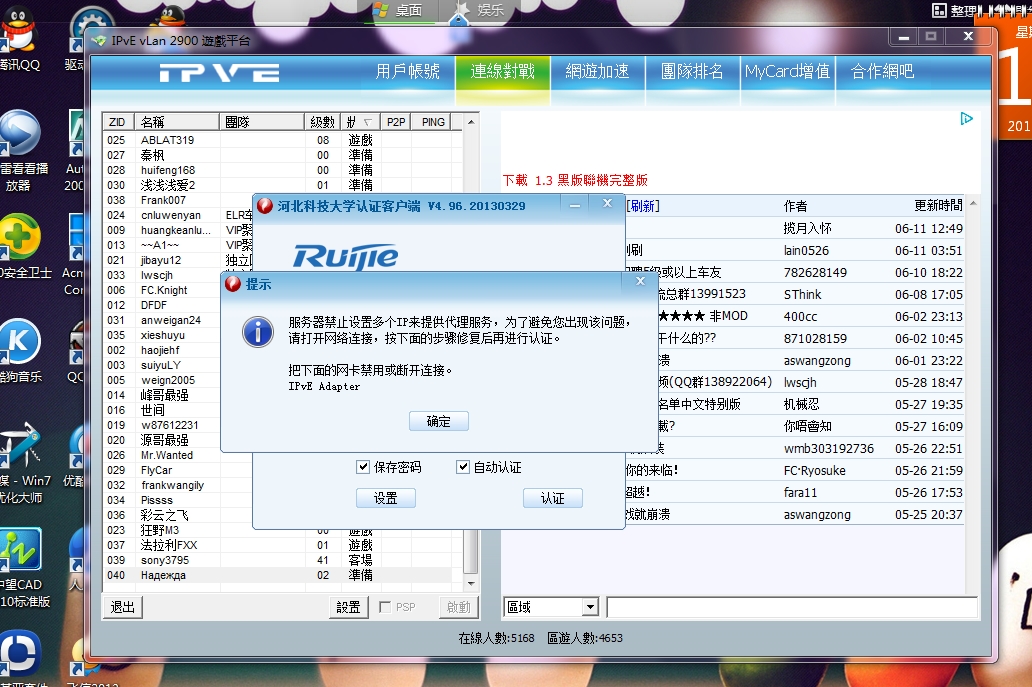Open the 360 Security Guard desktop icon
1032x687 pixels.
(x=23, y=247)
